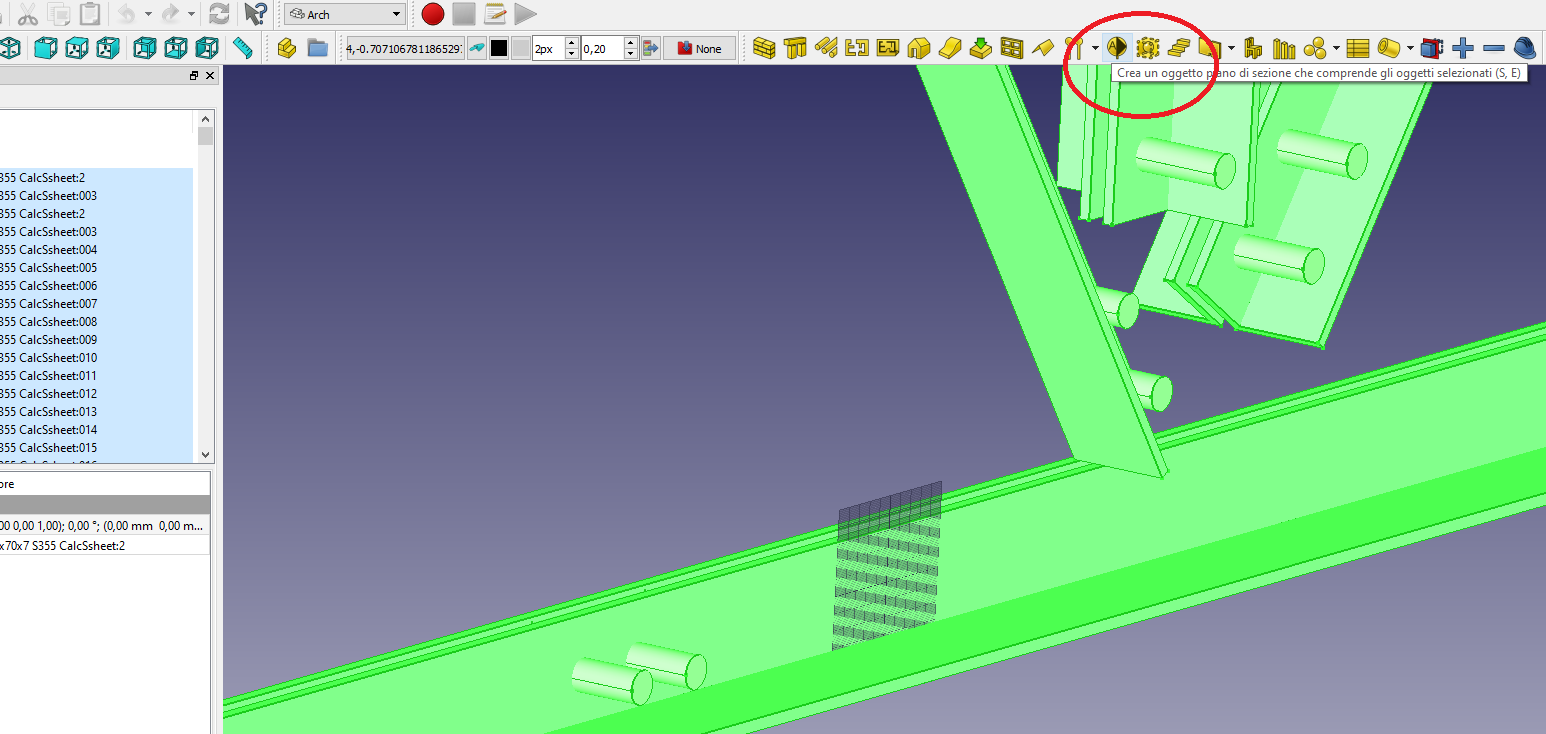
Task: Click the What's This help cursor
Action: [256, 14]
